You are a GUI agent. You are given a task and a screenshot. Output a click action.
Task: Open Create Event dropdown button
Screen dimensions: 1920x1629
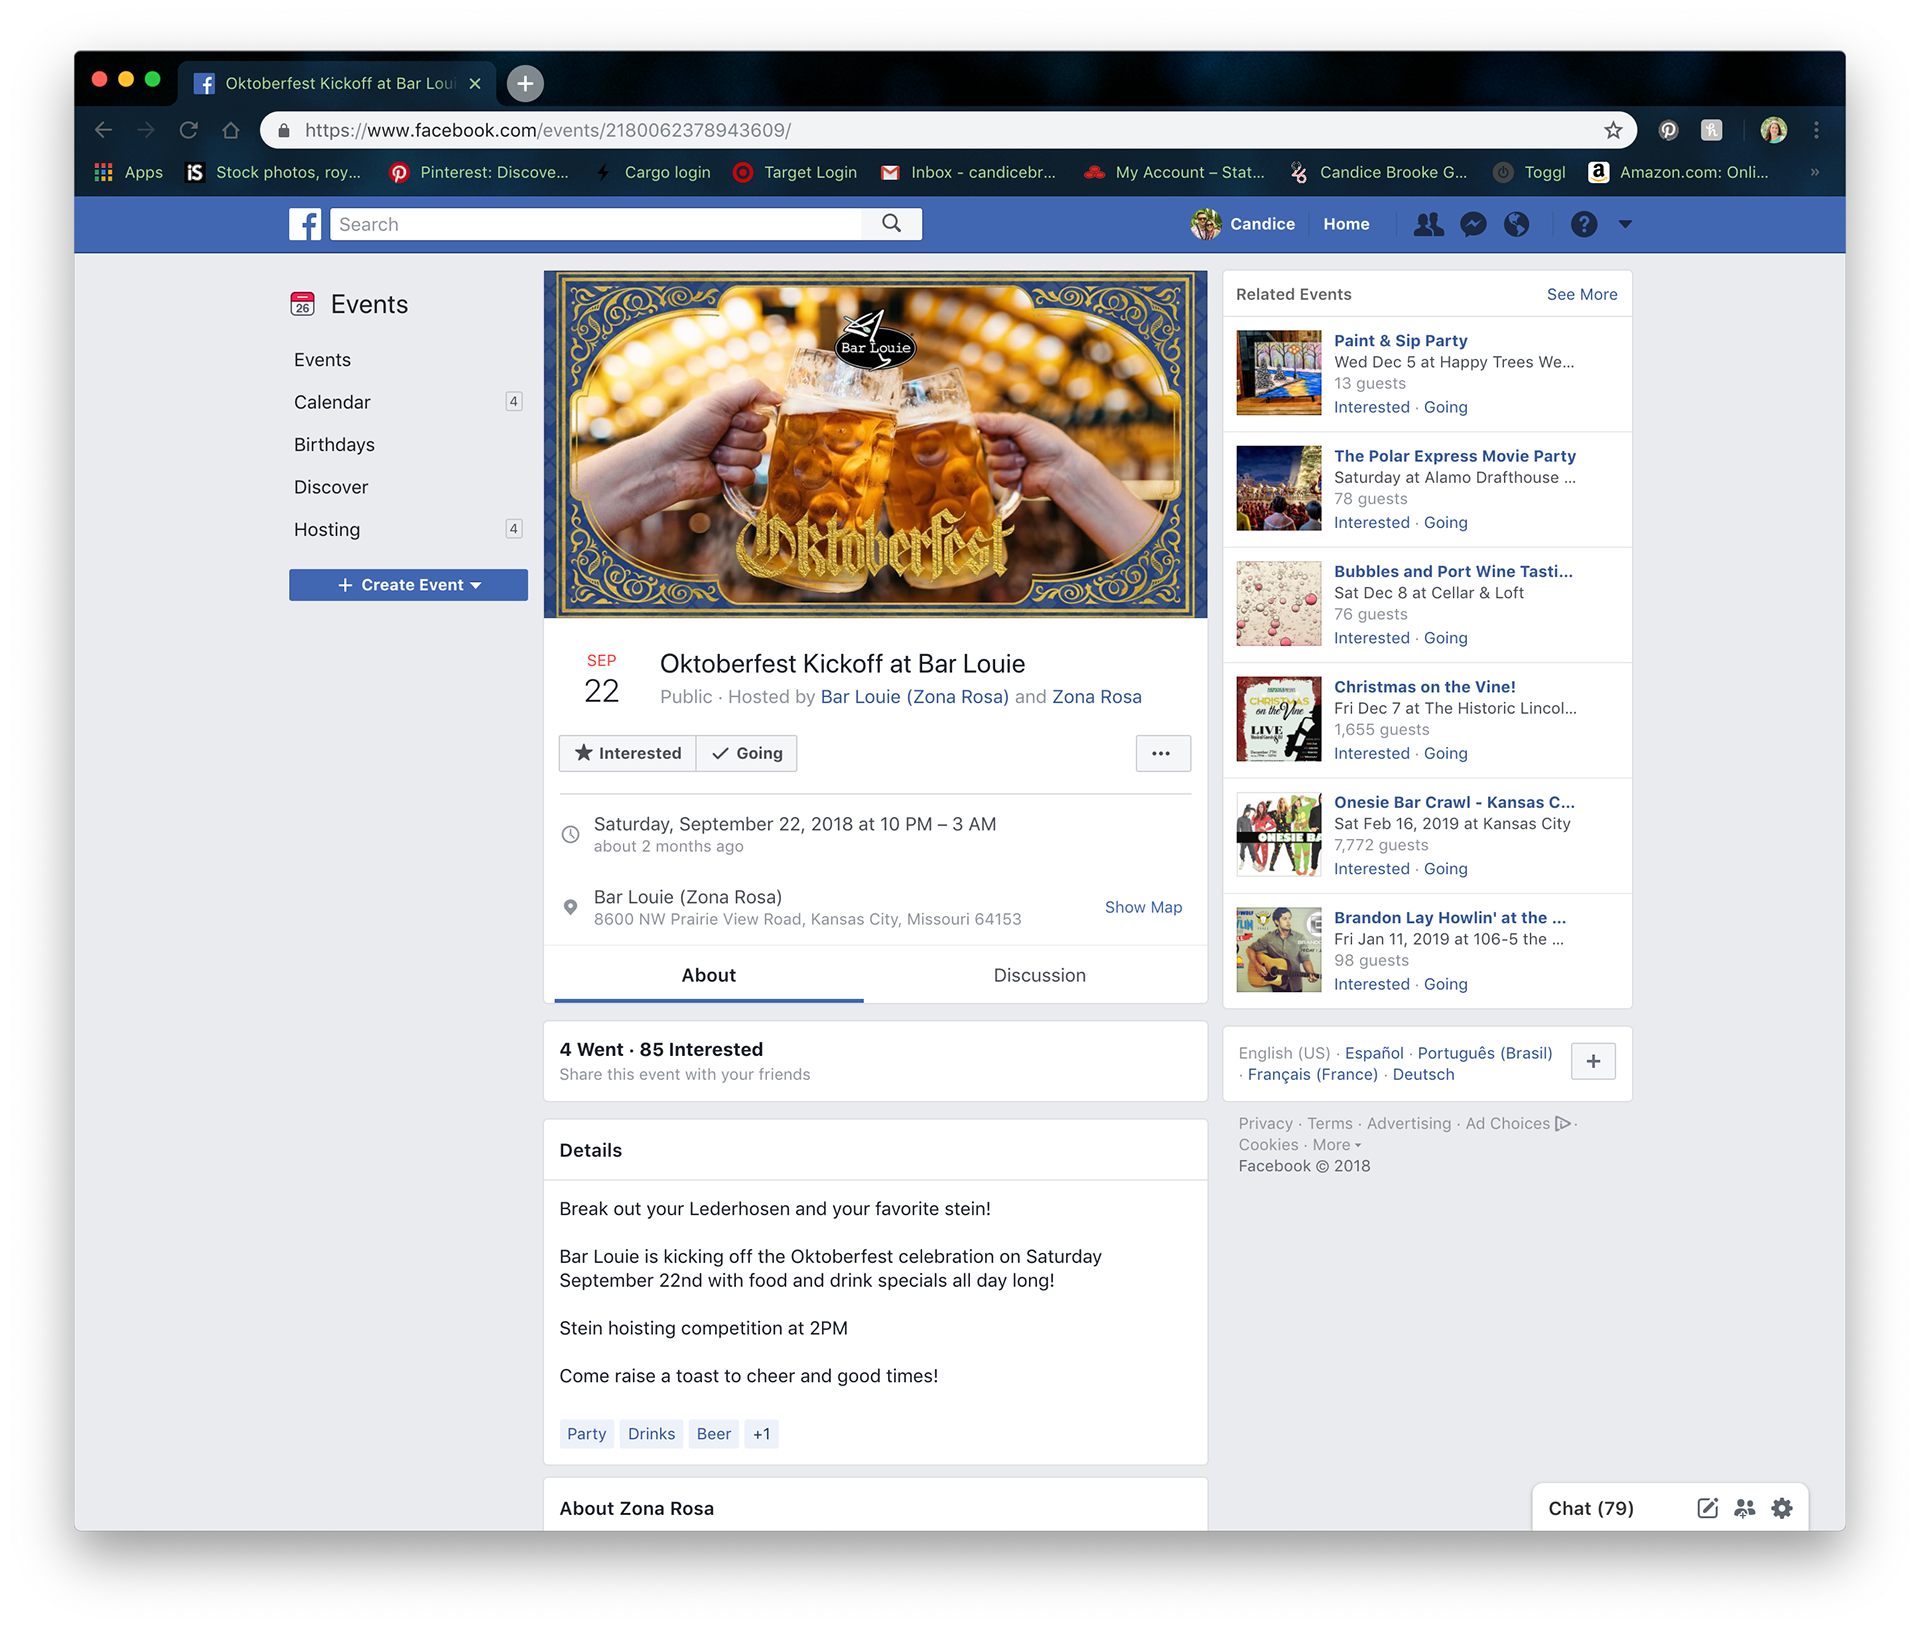(x=408, y=585)
